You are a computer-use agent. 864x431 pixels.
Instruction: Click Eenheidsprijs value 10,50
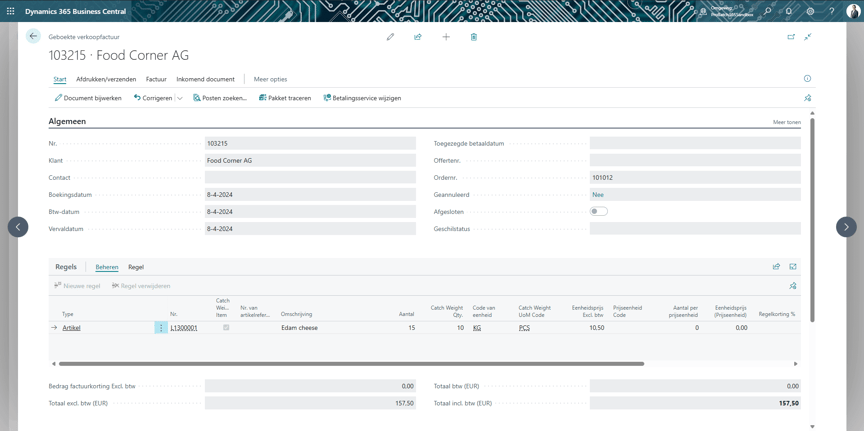(596, 328)
